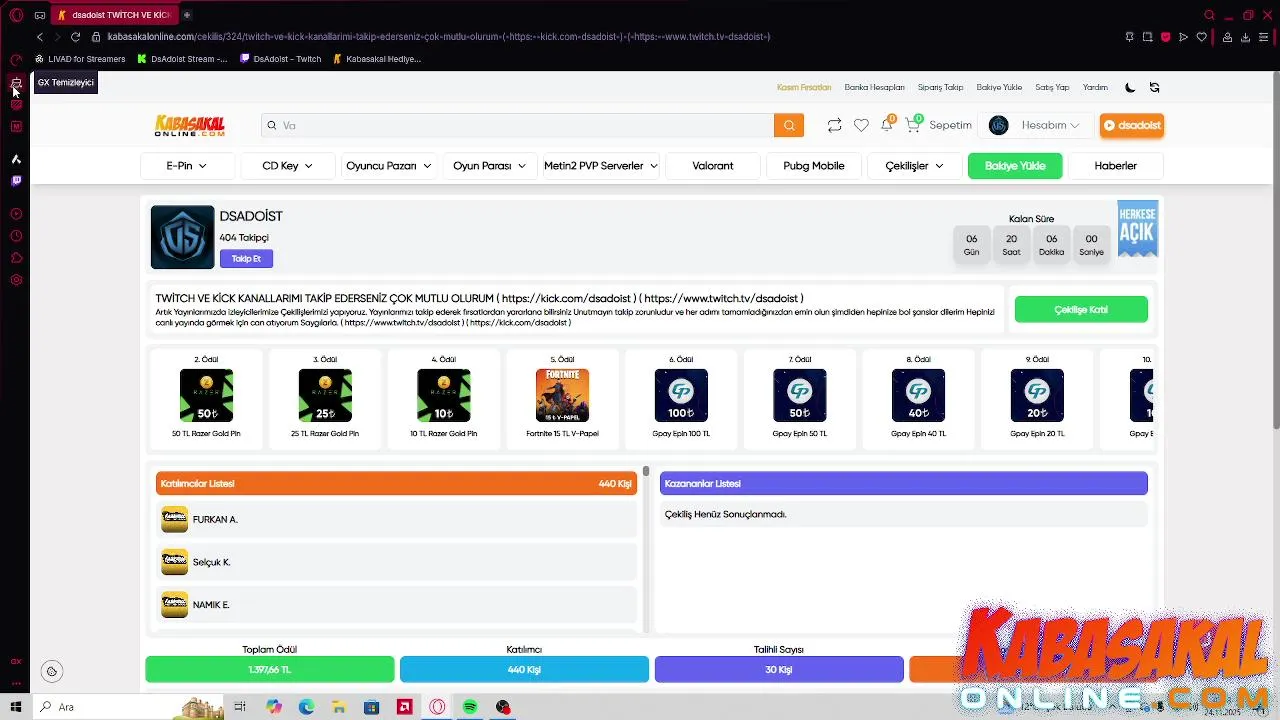Click the participants list scrollbar handle

[646, 471]
